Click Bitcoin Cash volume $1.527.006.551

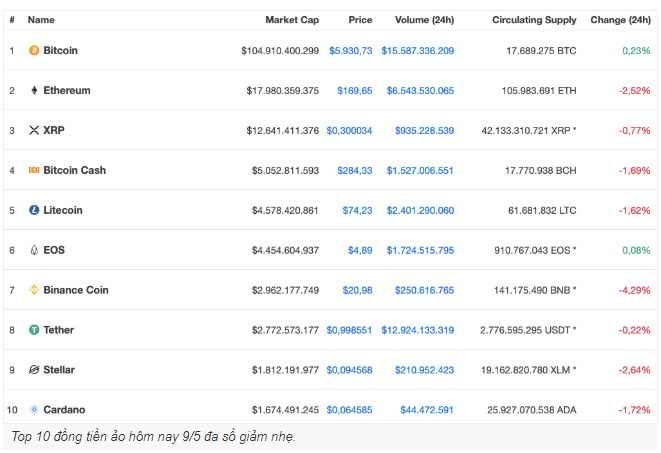pos(420,171)
